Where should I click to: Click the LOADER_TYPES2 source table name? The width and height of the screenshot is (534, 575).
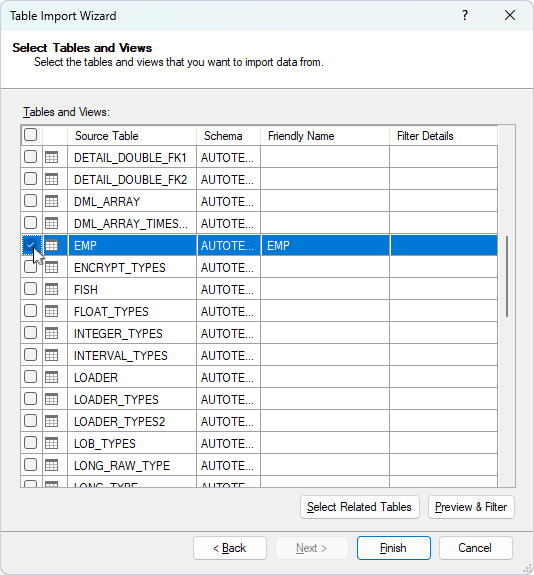pos(120,422)
